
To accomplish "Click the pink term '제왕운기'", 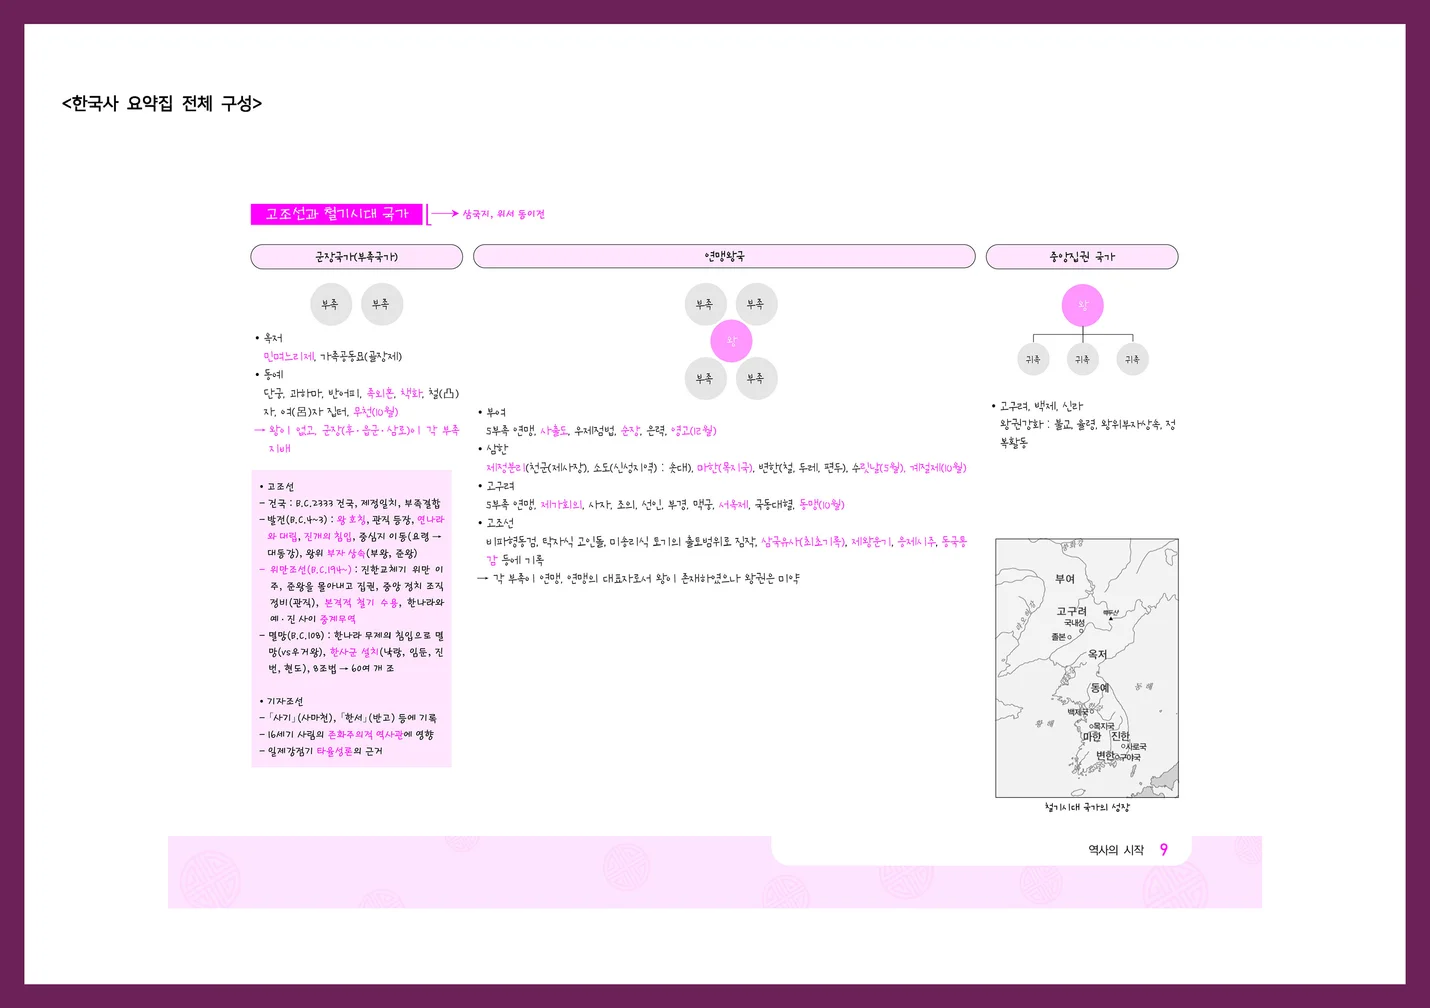I will (x=871, y=542).
